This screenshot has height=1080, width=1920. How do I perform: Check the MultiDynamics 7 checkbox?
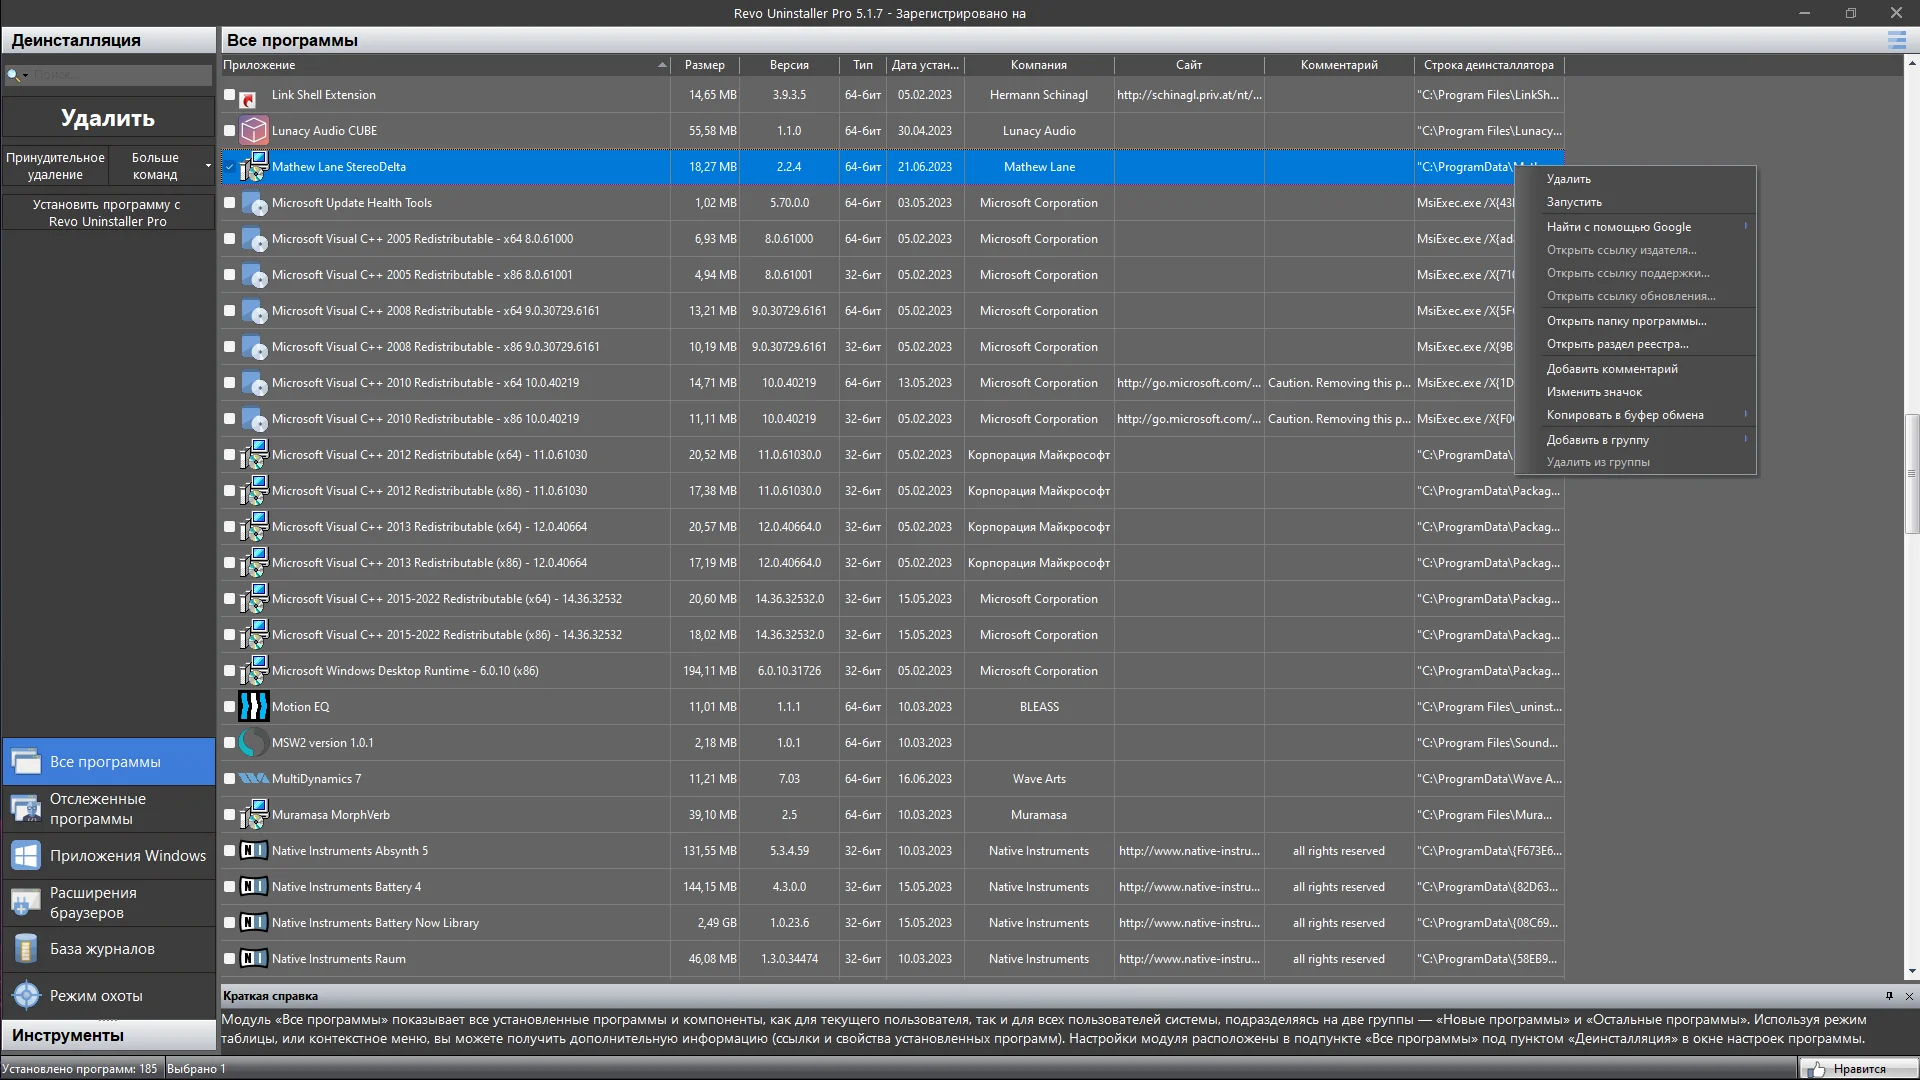click(230, 779)
